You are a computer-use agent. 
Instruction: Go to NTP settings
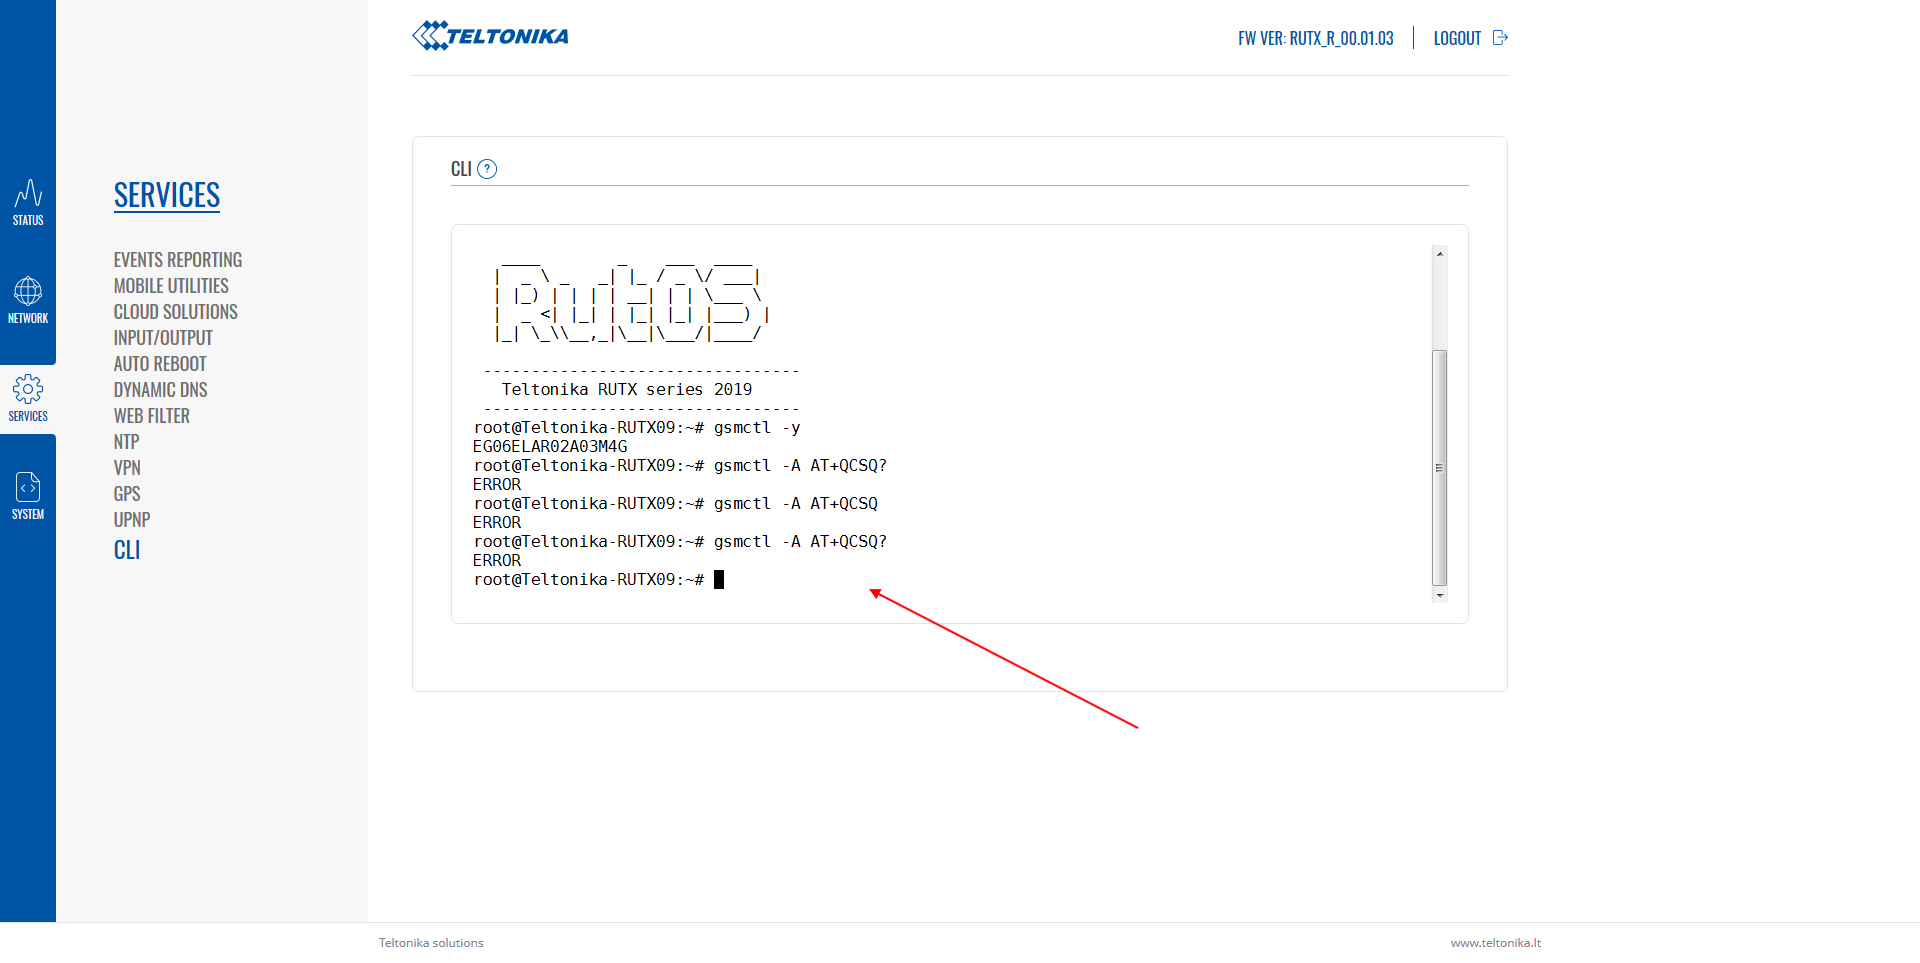(x=126, y=442)
